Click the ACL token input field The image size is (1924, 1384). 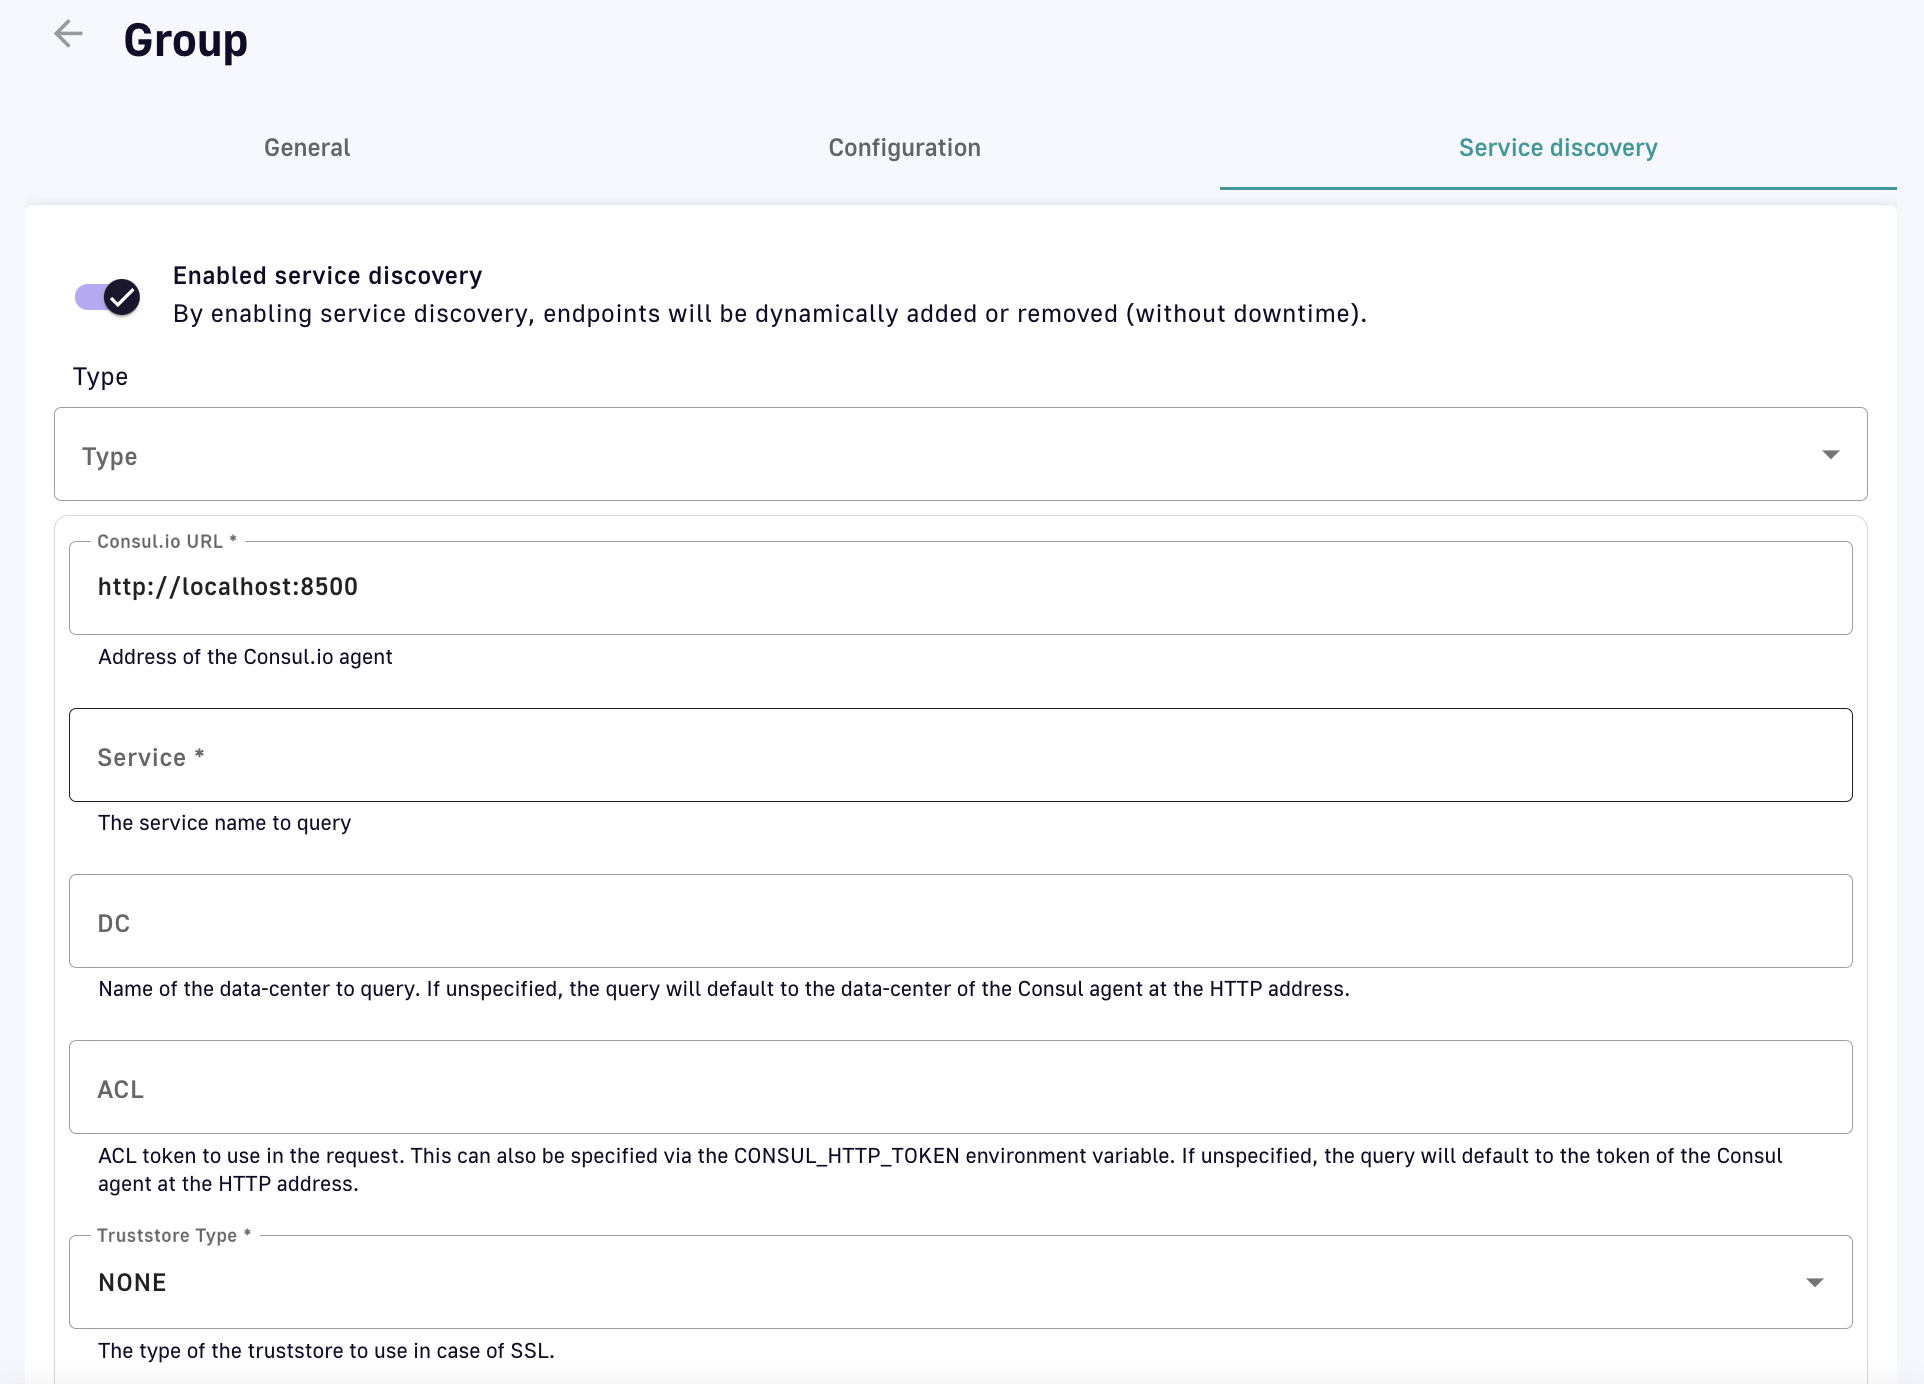click(x=960, y=1088)
